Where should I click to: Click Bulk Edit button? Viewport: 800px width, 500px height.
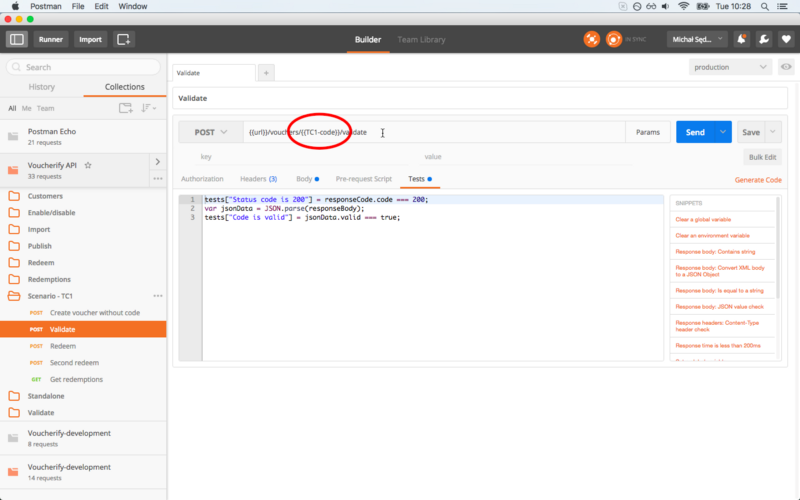(762, 157)
